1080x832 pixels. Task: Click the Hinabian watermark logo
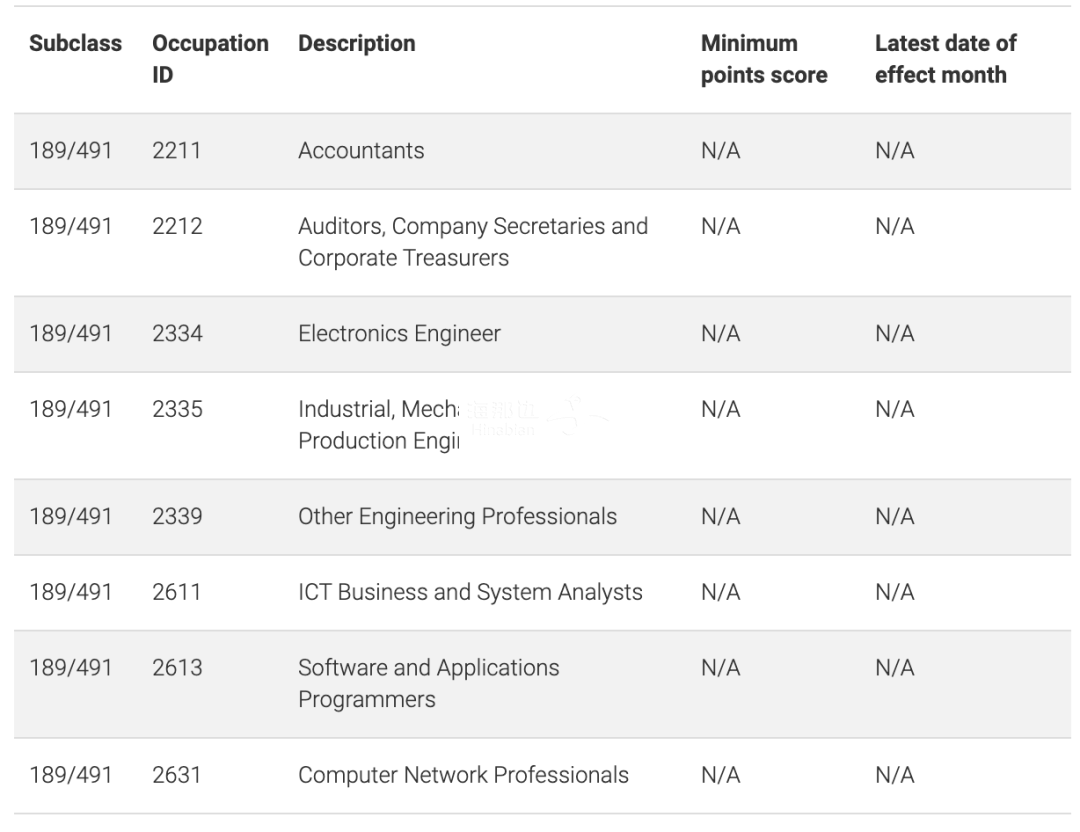click(537, 417)
